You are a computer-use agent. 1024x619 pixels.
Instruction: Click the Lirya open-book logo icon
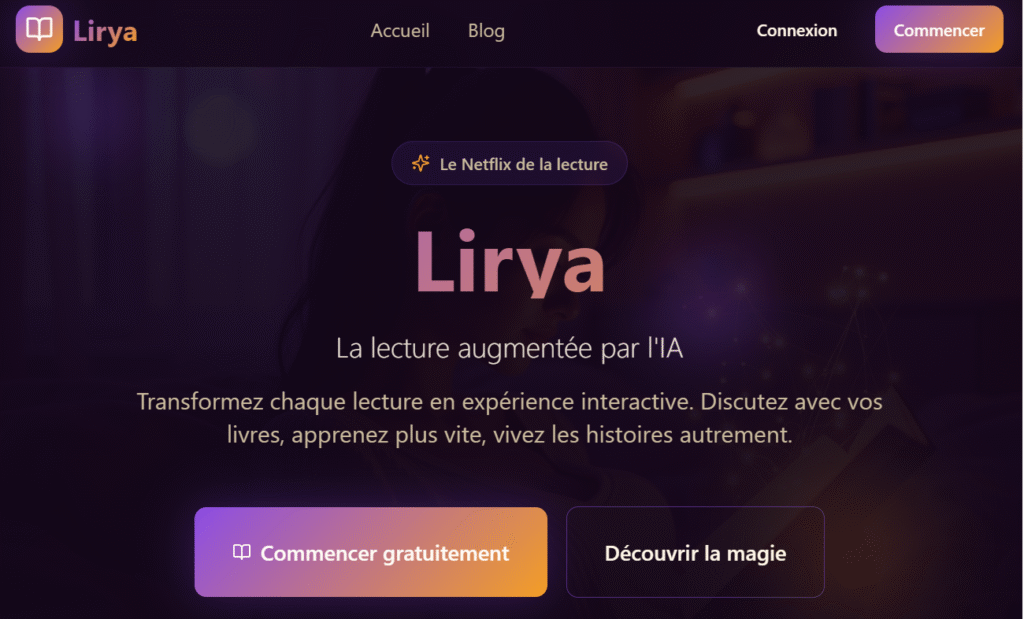(x=39, y=29)
